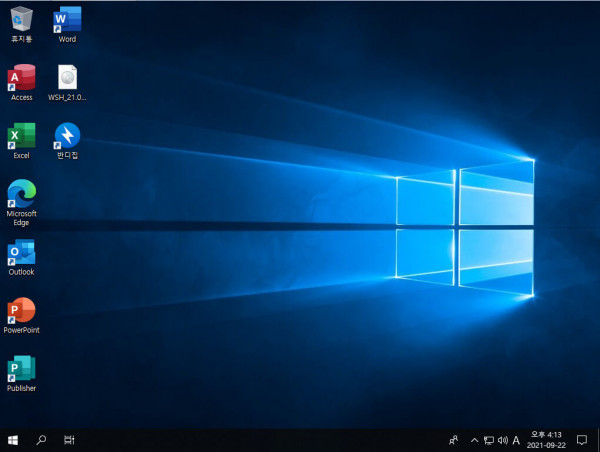Select the PowerPoint desktop shortcut
Image resolution: width=600 pixels, height=452 pixels.
21,315
